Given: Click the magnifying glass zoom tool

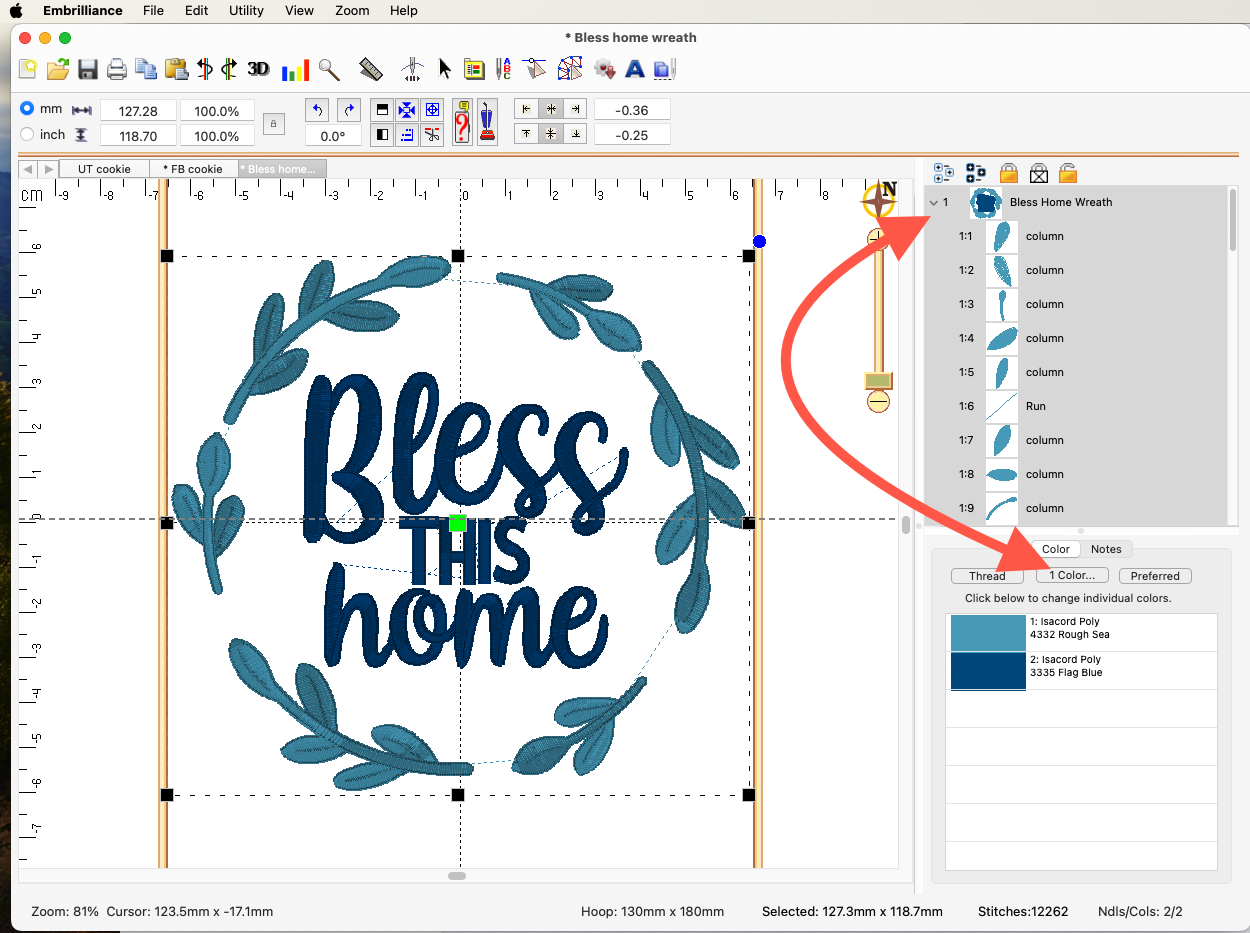Looking at the screenshot, I should [x=329, y=69].
